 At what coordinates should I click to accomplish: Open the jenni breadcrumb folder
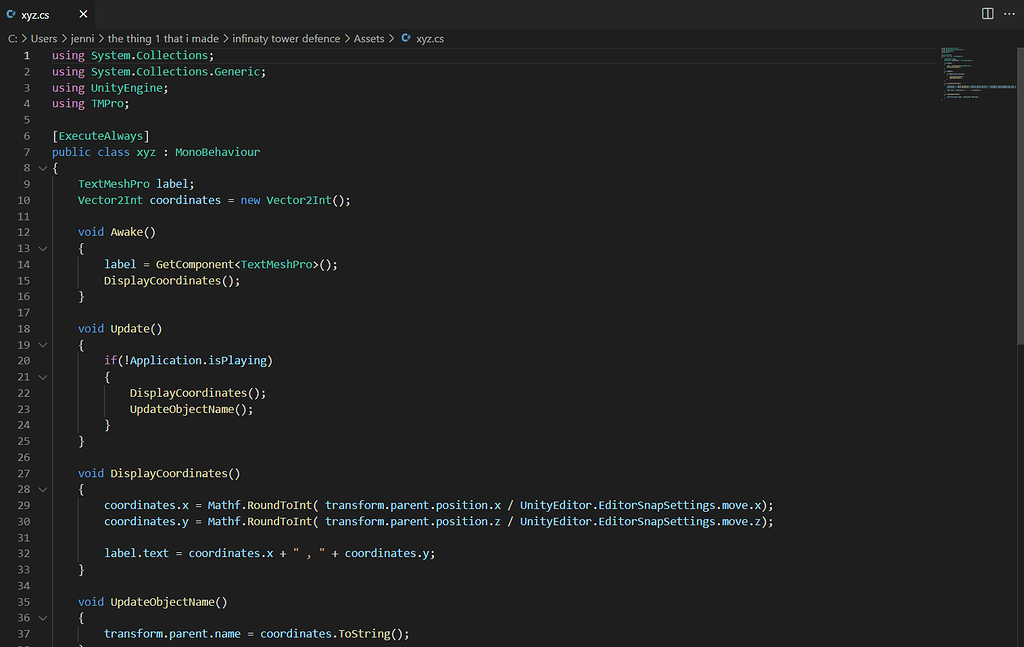(x=82, y=39)
